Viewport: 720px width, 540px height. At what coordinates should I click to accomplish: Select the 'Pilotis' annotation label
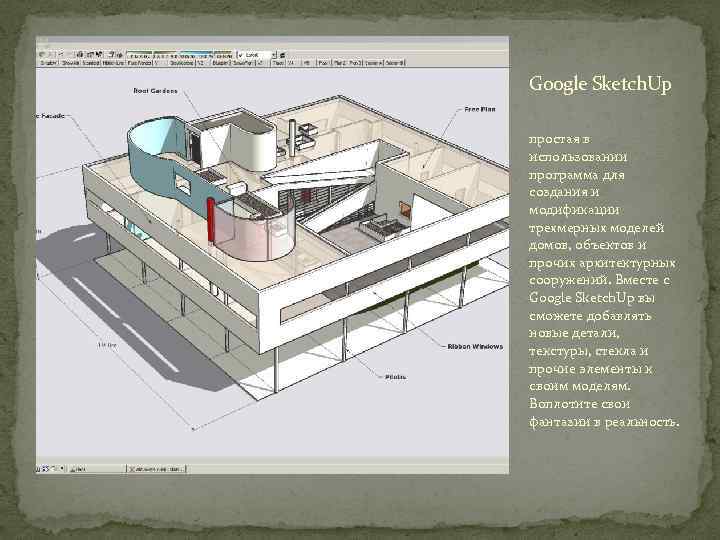396,377
